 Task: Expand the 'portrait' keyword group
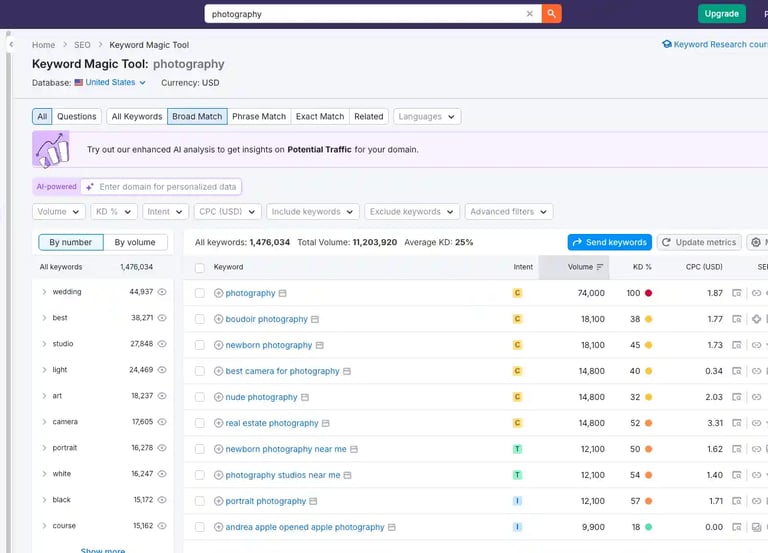(44, 447)
